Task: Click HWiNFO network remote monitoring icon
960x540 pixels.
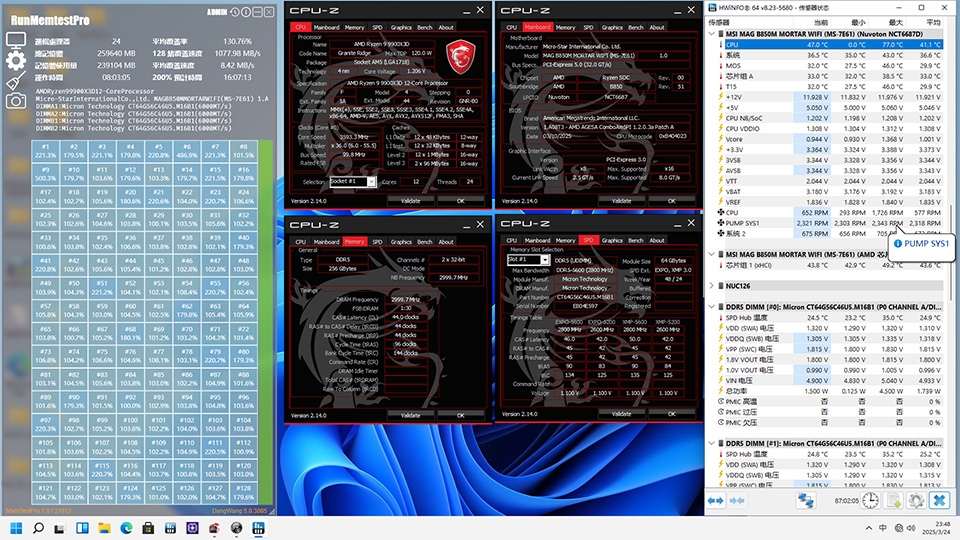Action: click(807, 499)
